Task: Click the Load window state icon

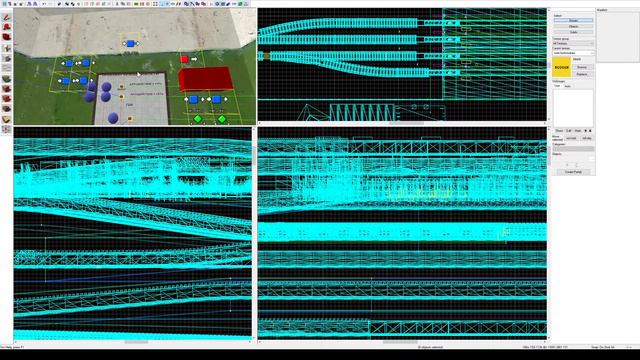Action: pyautogui.click(x=29, y=4)
